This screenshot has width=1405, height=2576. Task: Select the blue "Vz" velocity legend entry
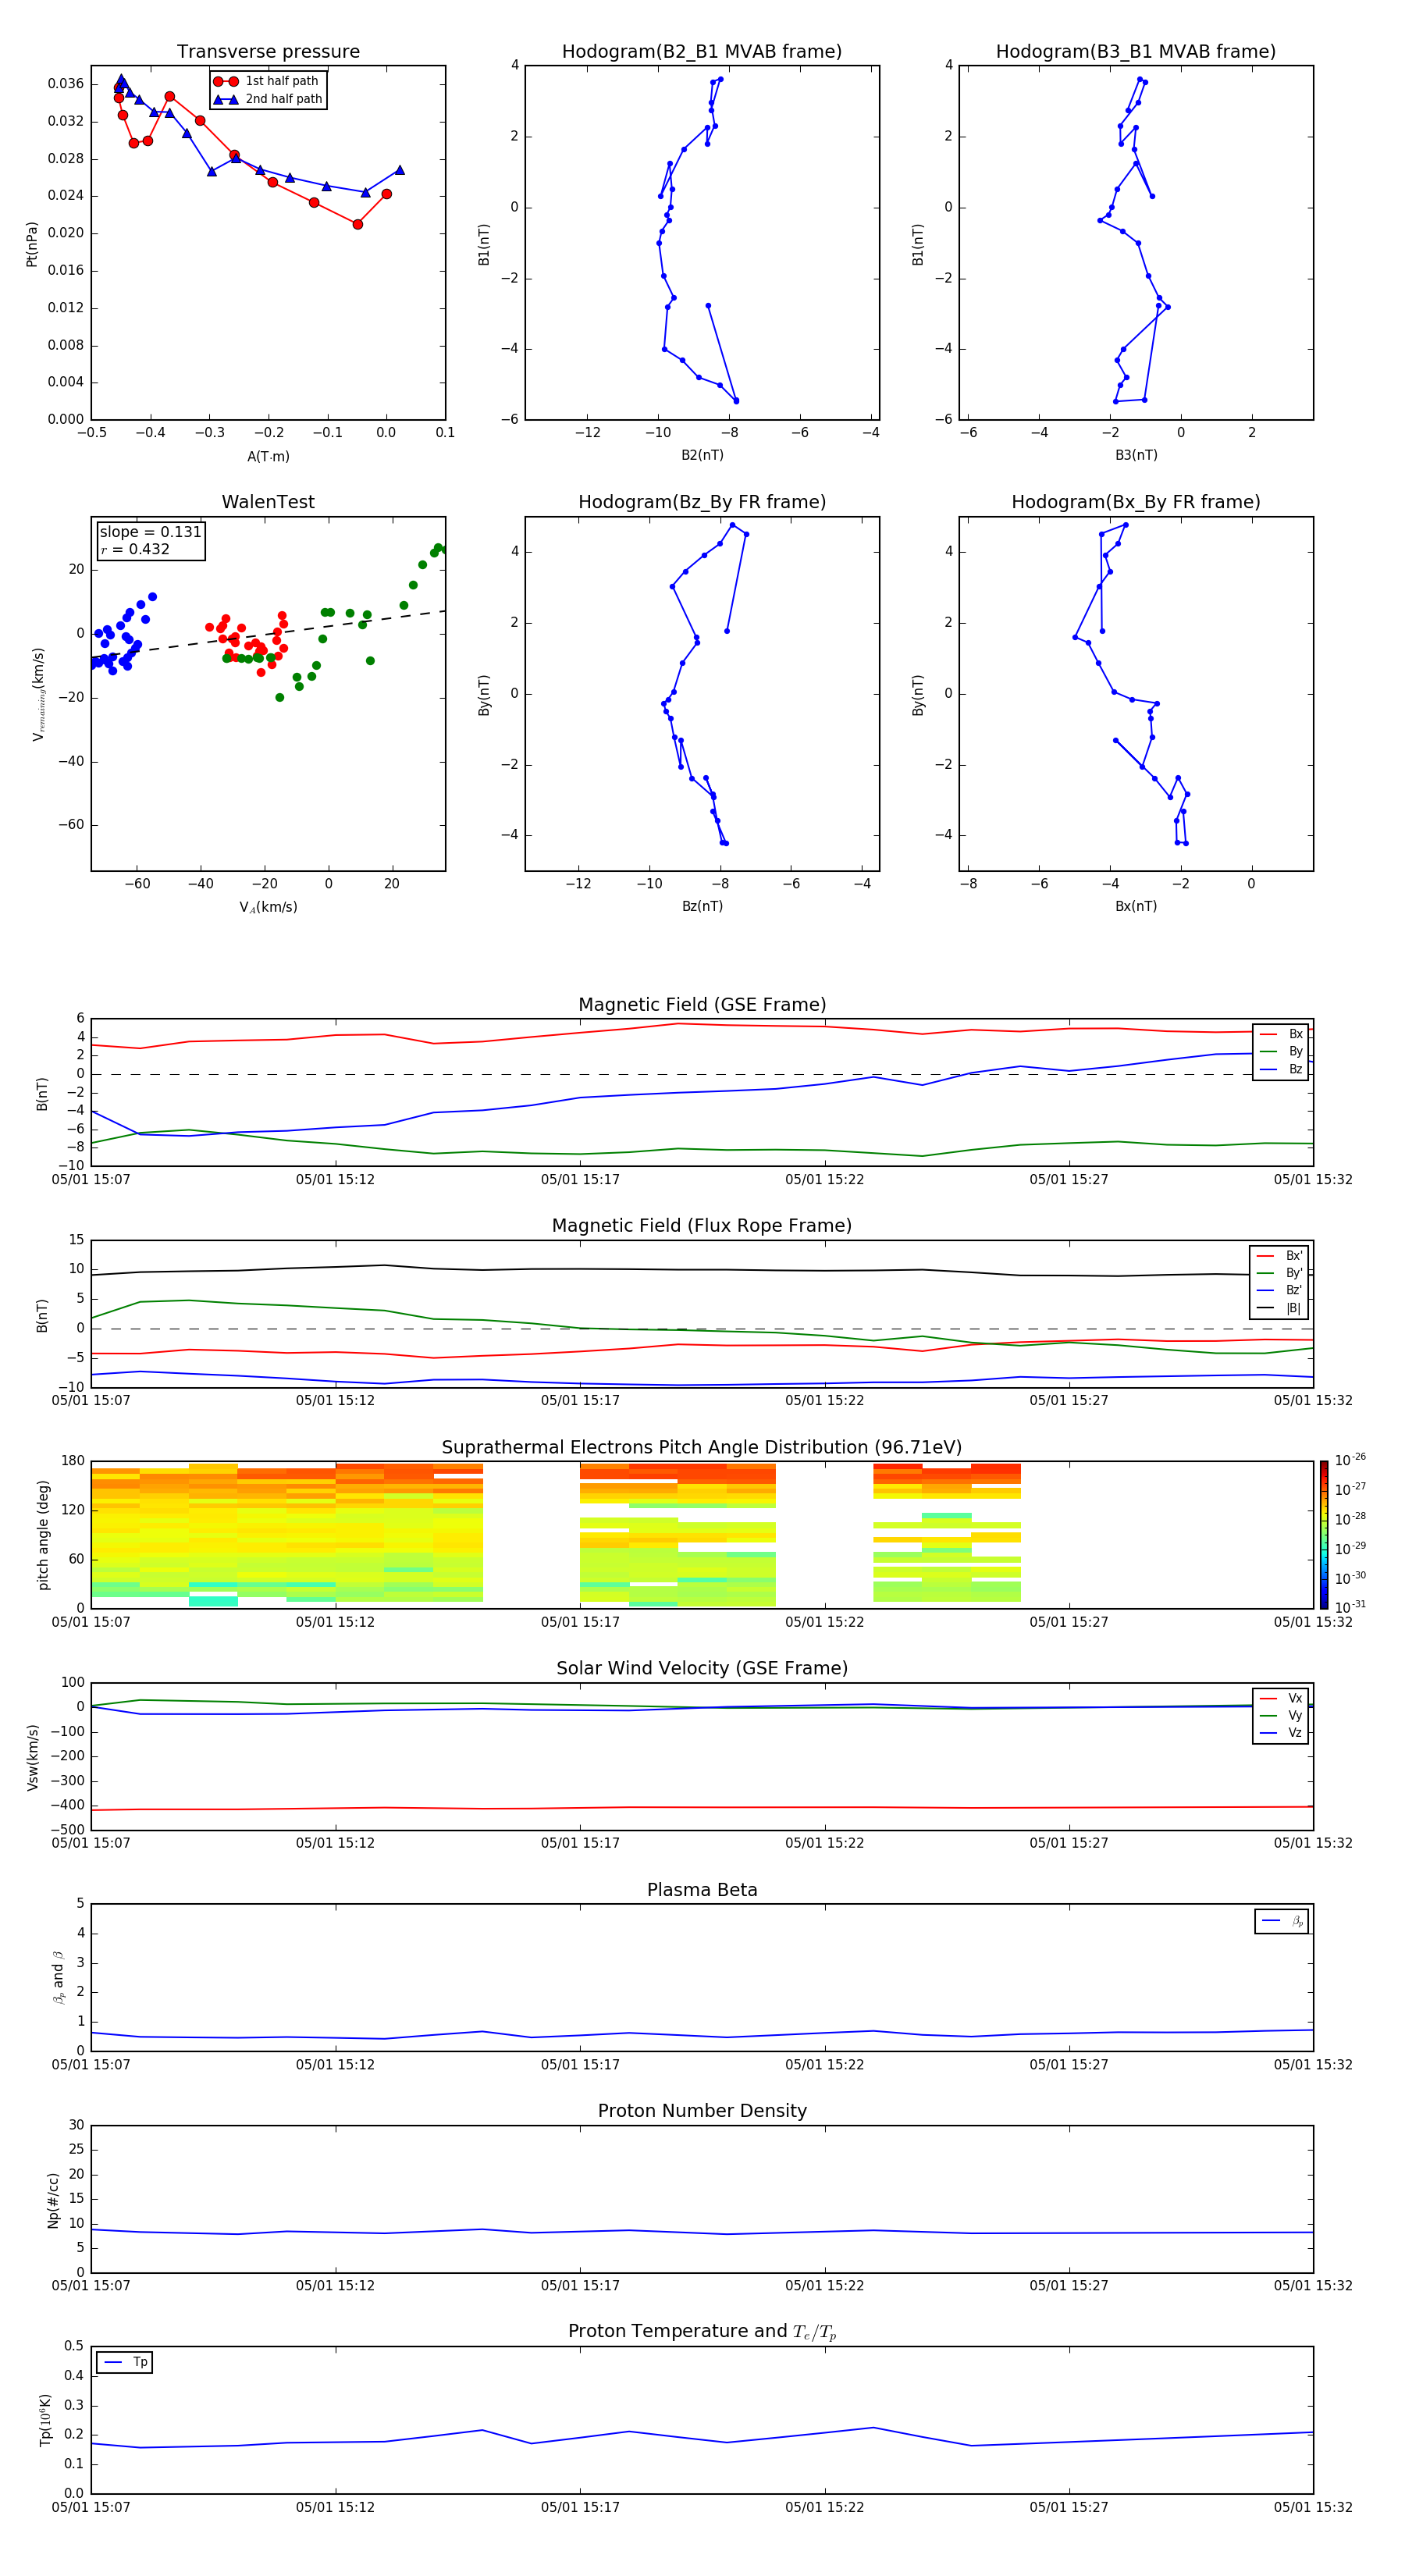[x=1281, y=1733]
